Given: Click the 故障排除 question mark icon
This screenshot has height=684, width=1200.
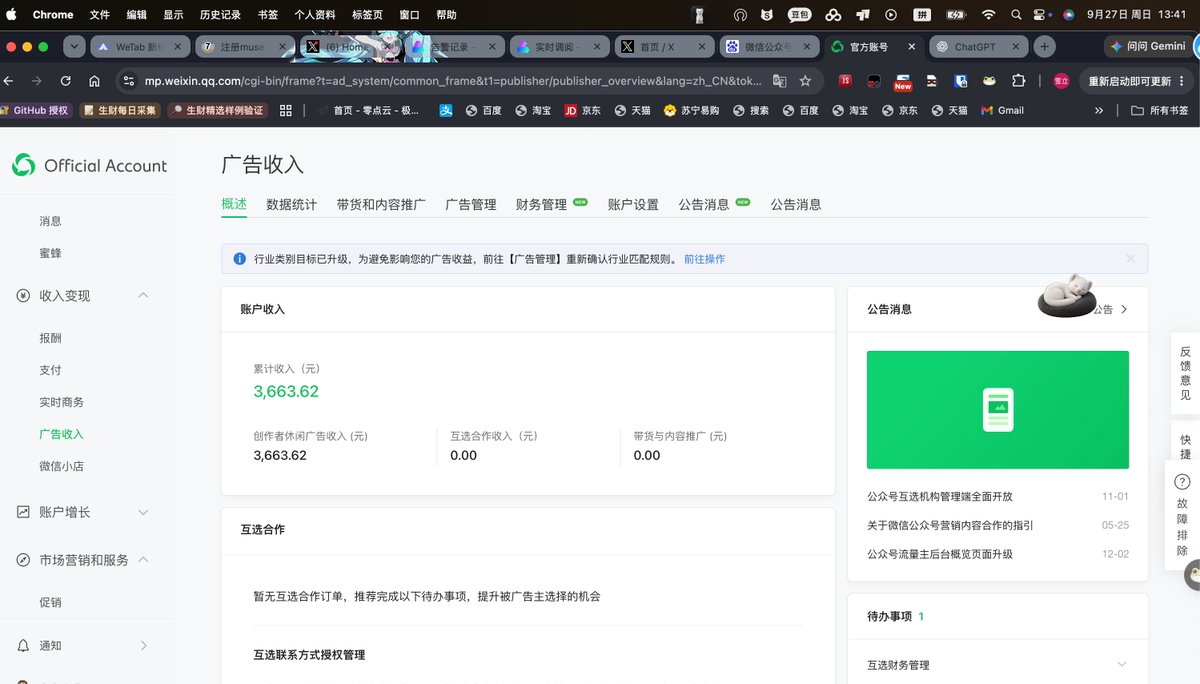Looking at the screenshot, I should tap(1182, 482).
